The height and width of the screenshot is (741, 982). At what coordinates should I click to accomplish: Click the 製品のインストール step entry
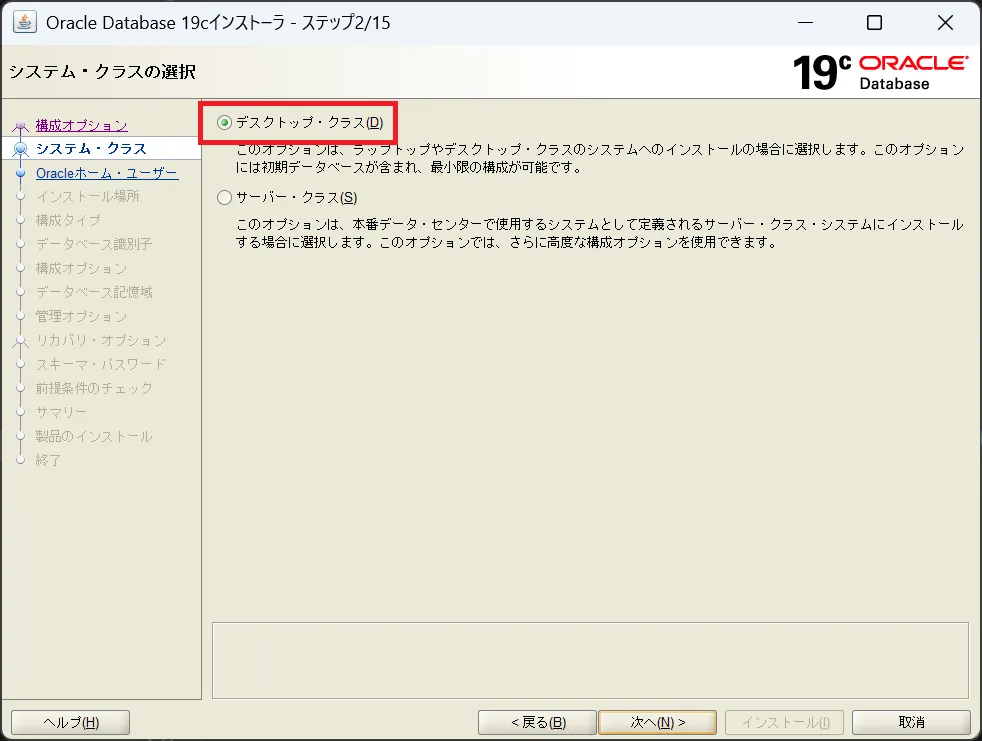point(94,436)
